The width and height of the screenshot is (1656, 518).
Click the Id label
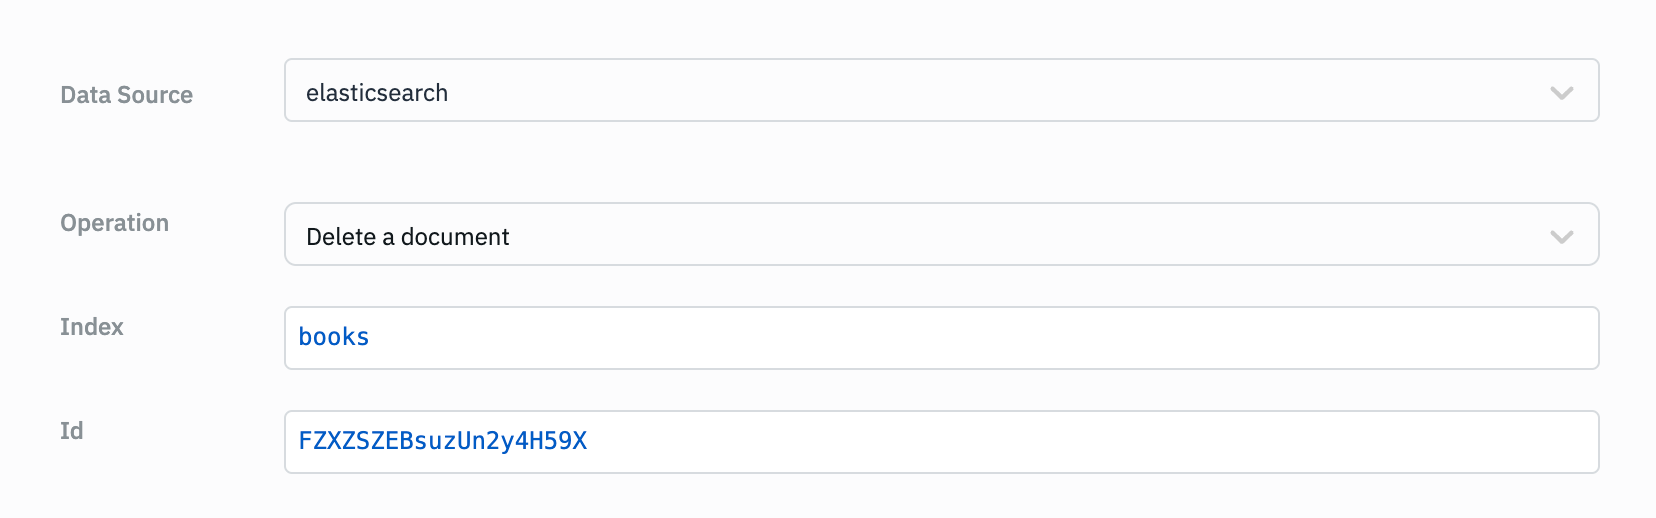click(72, 431)
